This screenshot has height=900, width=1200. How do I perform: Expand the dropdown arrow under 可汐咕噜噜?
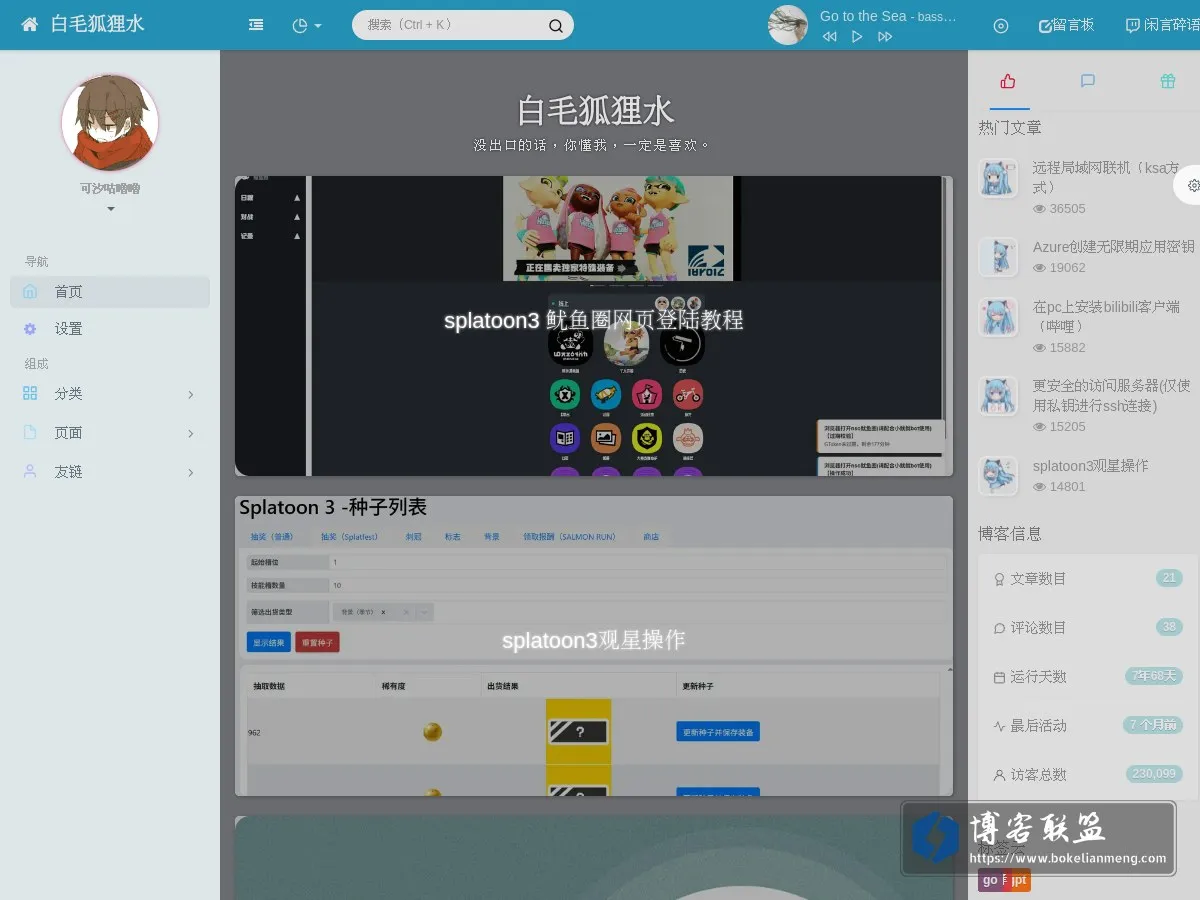point(110,209)
